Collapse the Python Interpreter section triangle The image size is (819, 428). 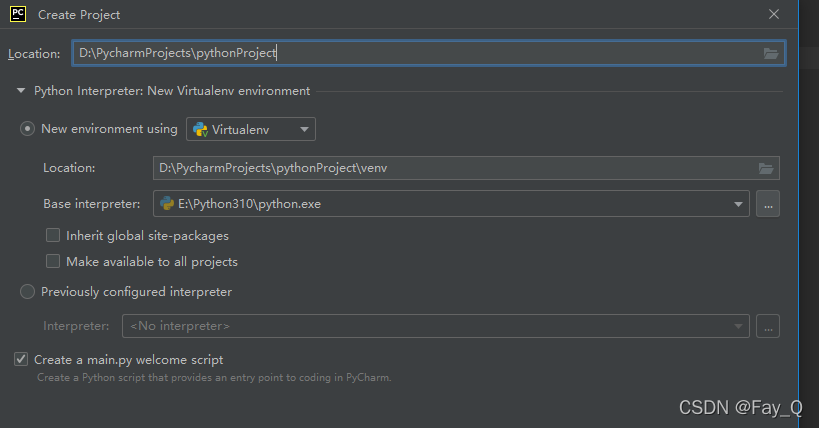coord(21,90)
